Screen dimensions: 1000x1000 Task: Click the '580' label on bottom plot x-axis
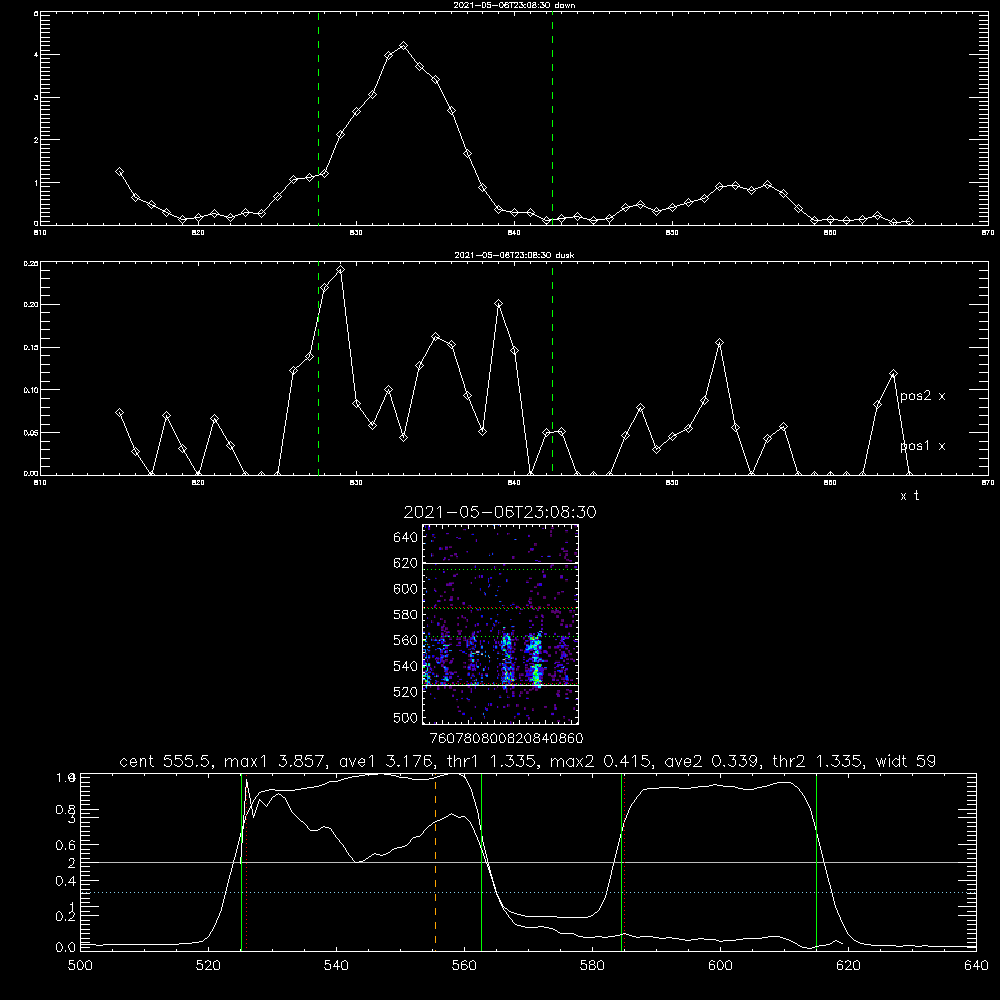coord(592,966)
